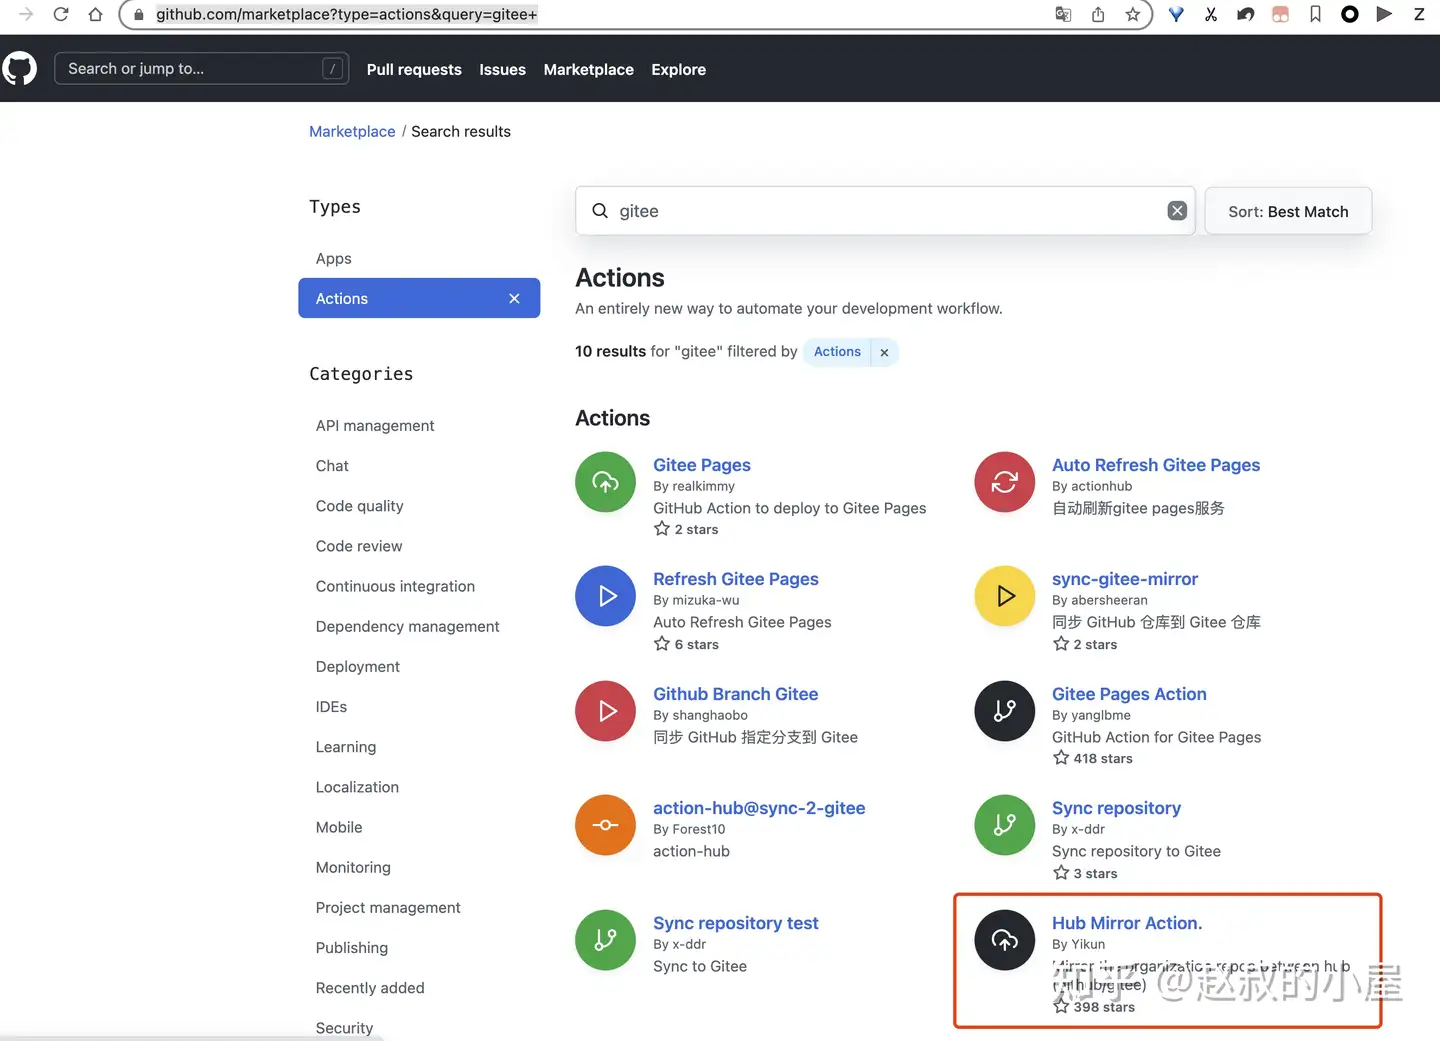Filter by Continuous integration category

point(395,586)
